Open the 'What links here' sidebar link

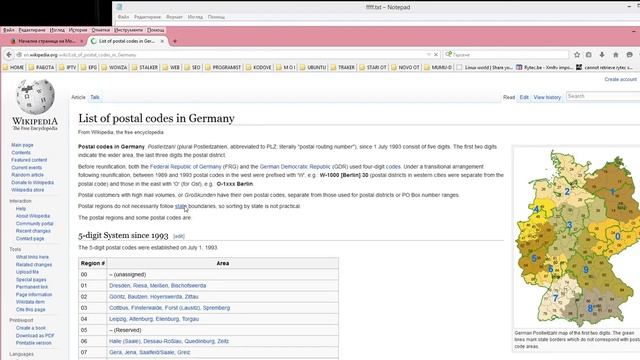point(32,257)
